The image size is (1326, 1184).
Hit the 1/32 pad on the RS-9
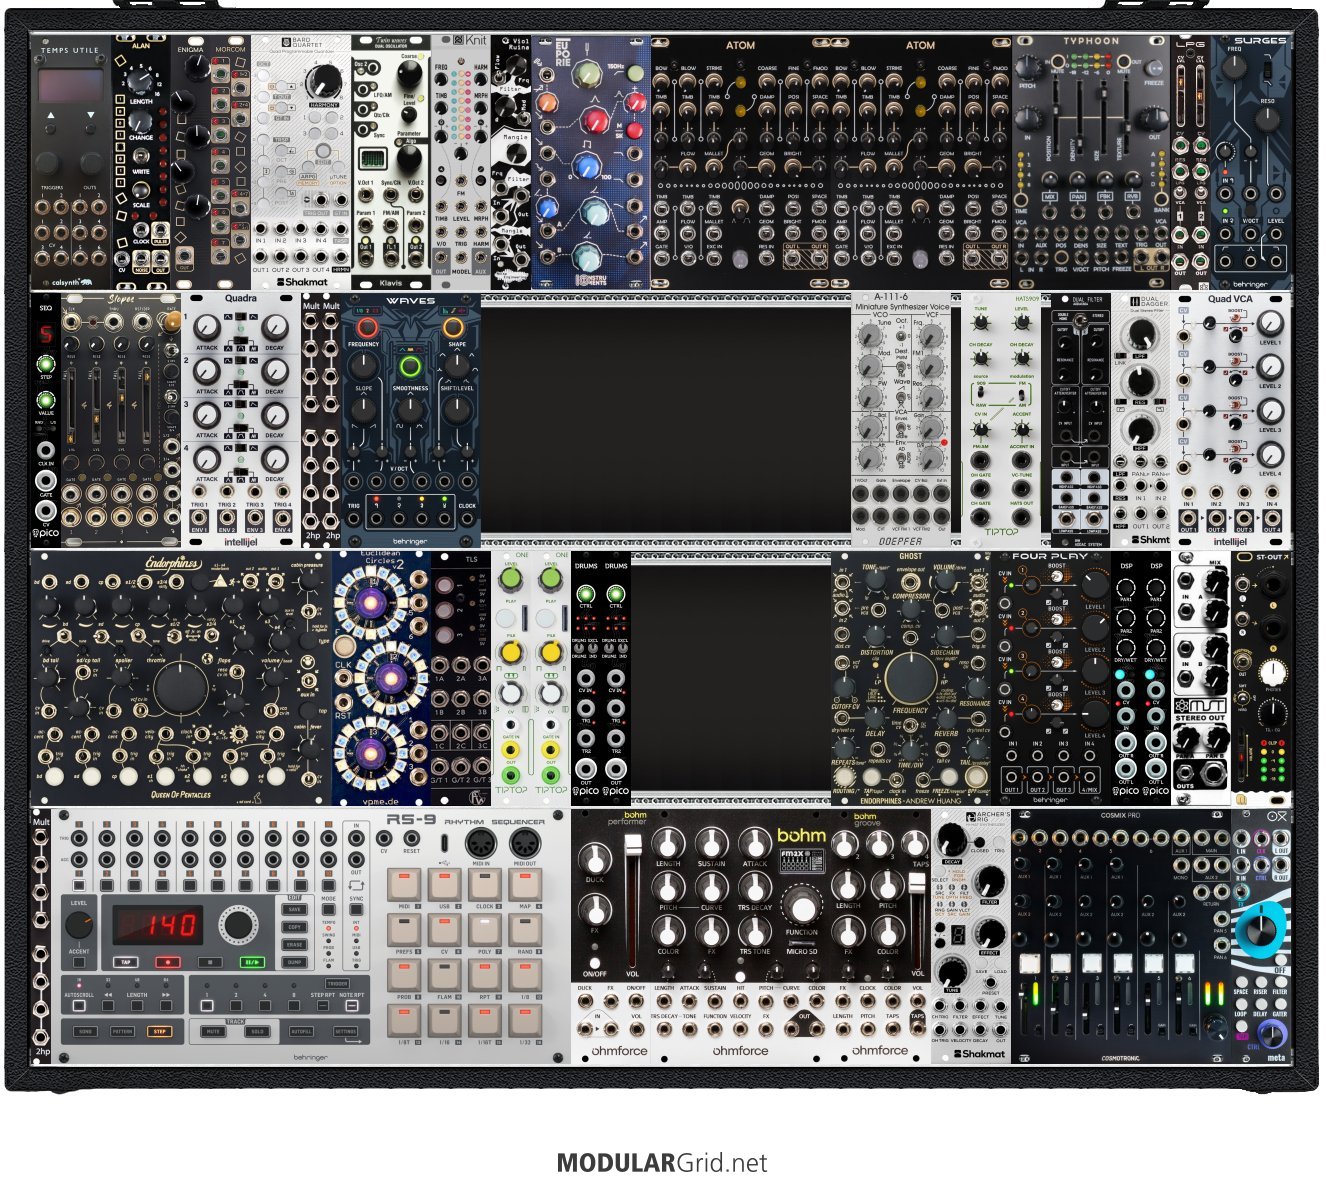[x=524, y=1019]
